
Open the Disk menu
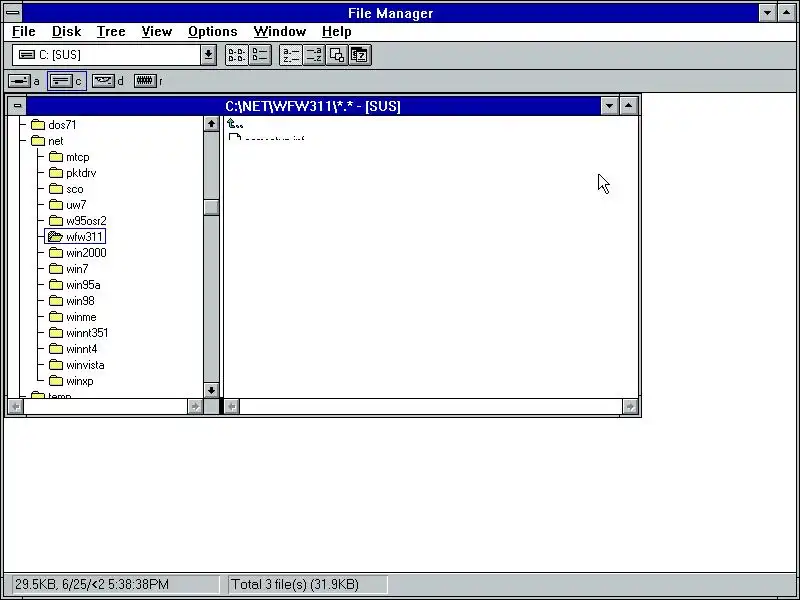point(66,32)
